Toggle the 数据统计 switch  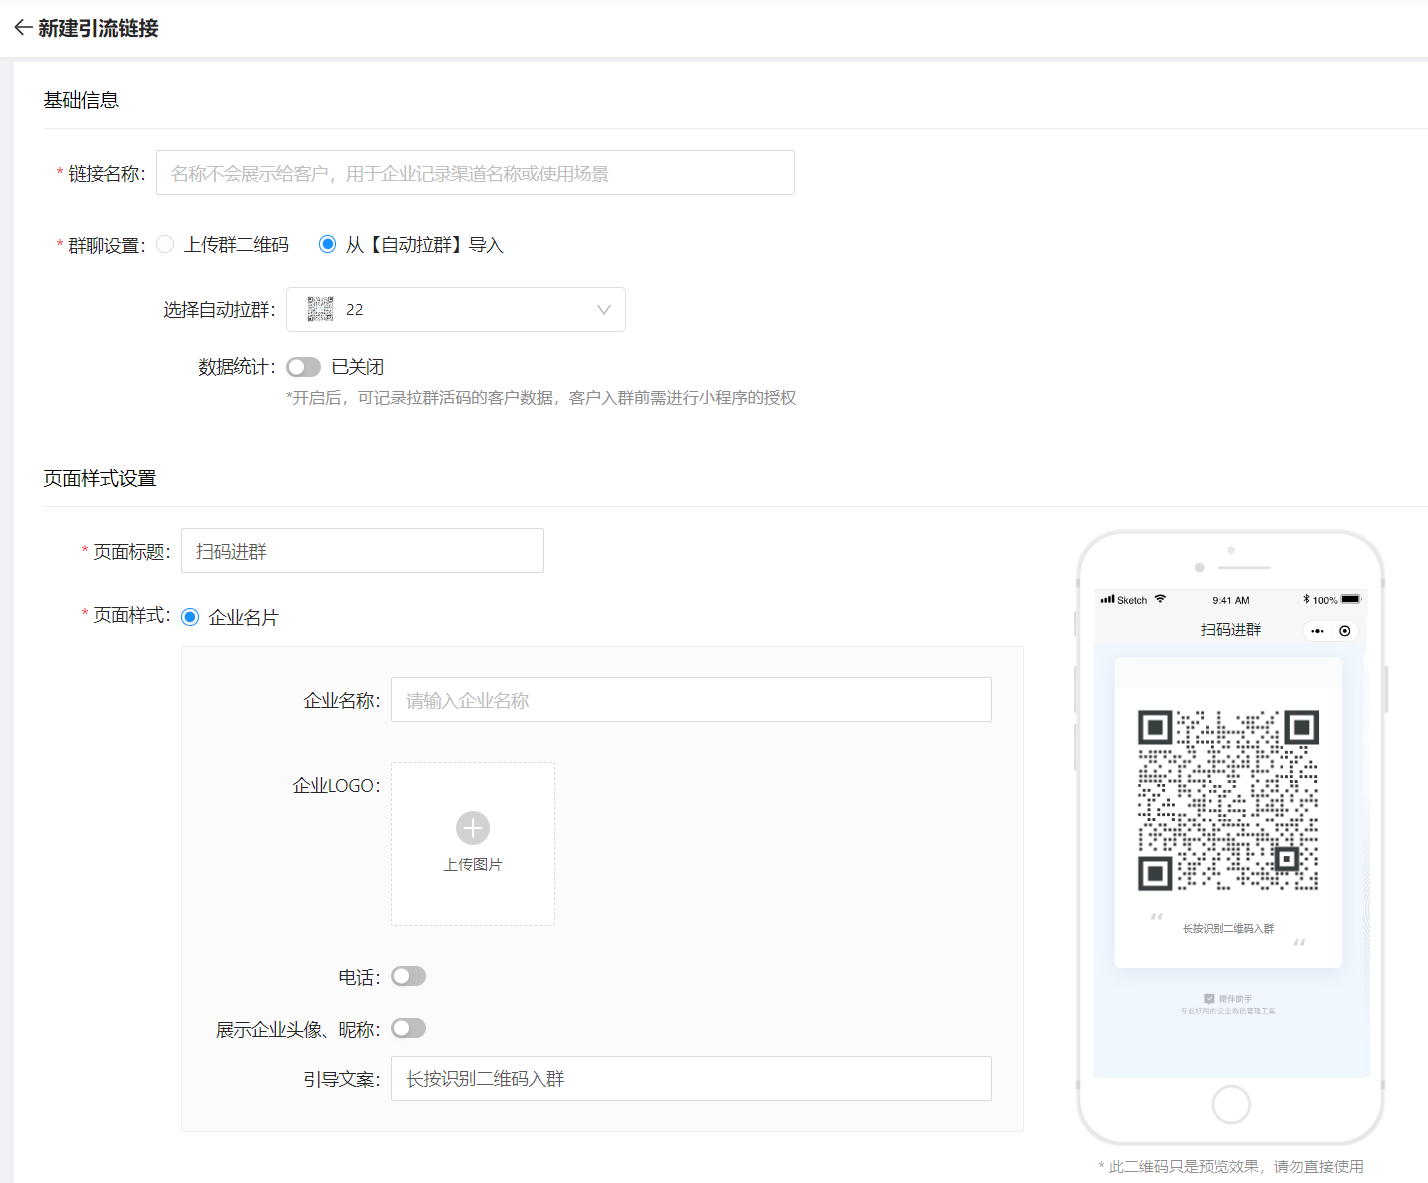pos(303,367)
